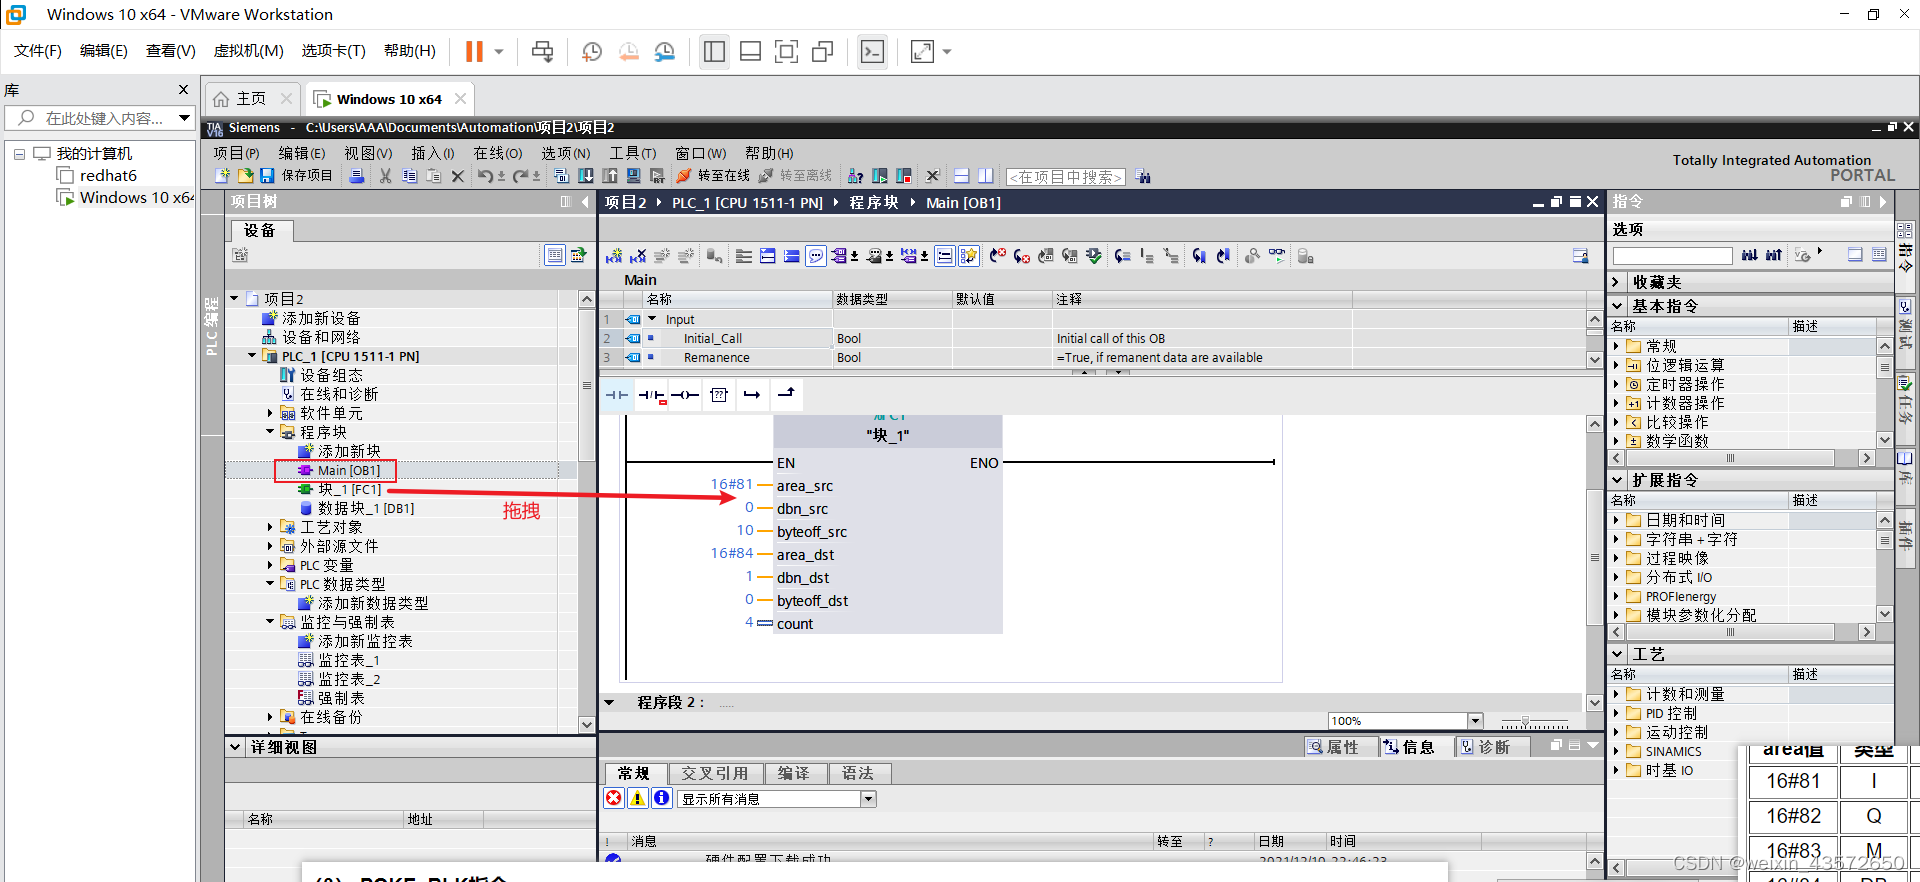
Task: Toggle network comments display on or off
Action: [x=944, y=256]
